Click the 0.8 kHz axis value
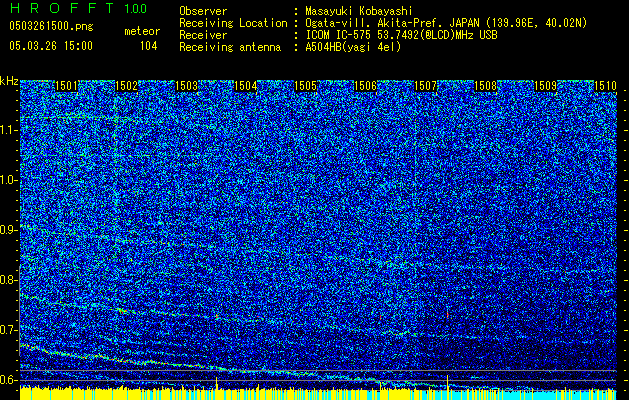 (x=9, y=280)
